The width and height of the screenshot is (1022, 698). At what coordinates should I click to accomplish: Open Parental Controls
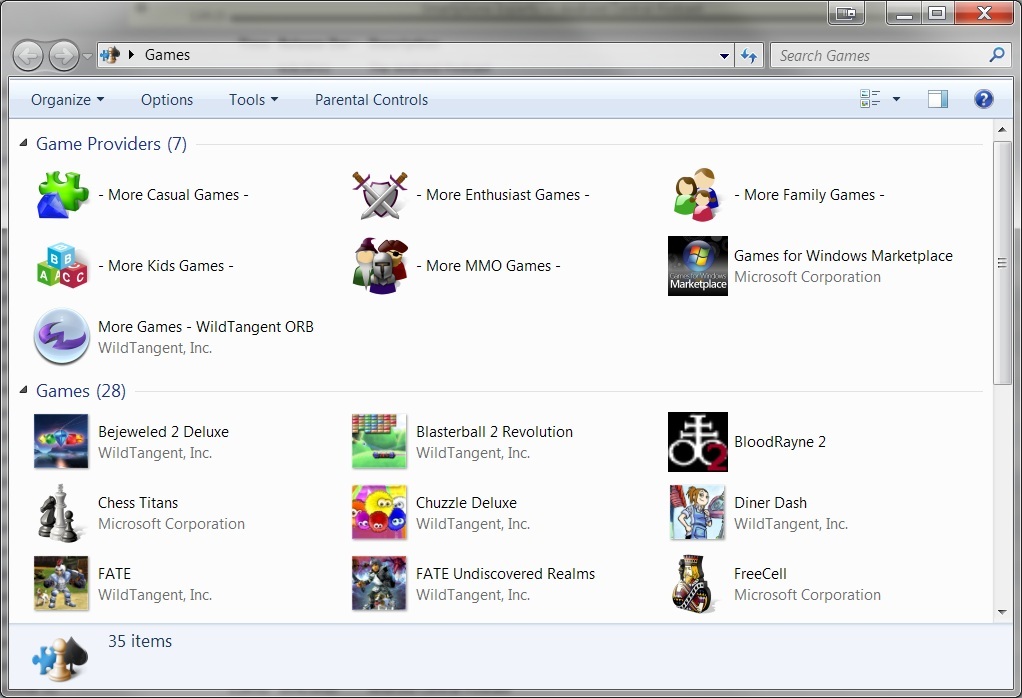tap(371, 100)
